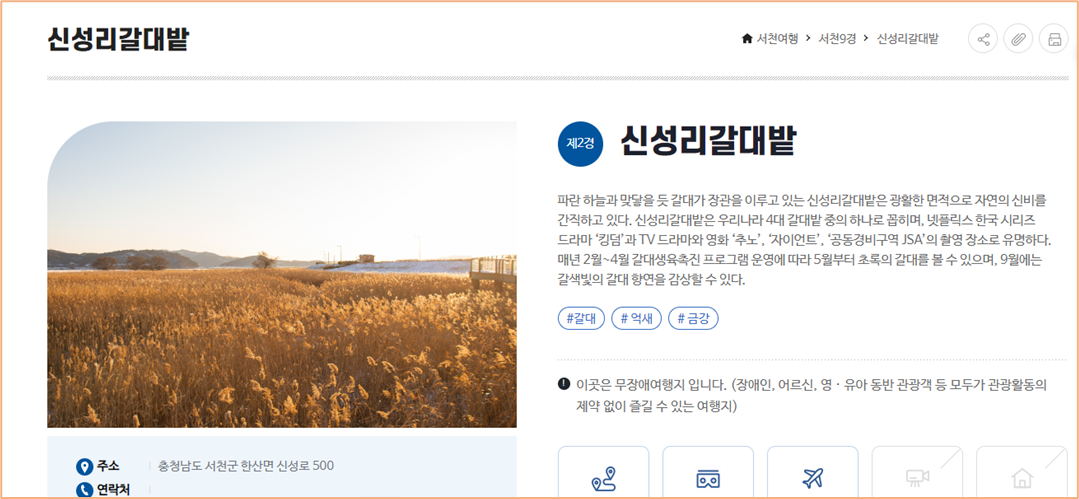This screenshot has height=499, width=1079.
Task: Click the description paragraph starting 파란 하늘과
Action: coord(805,241)
